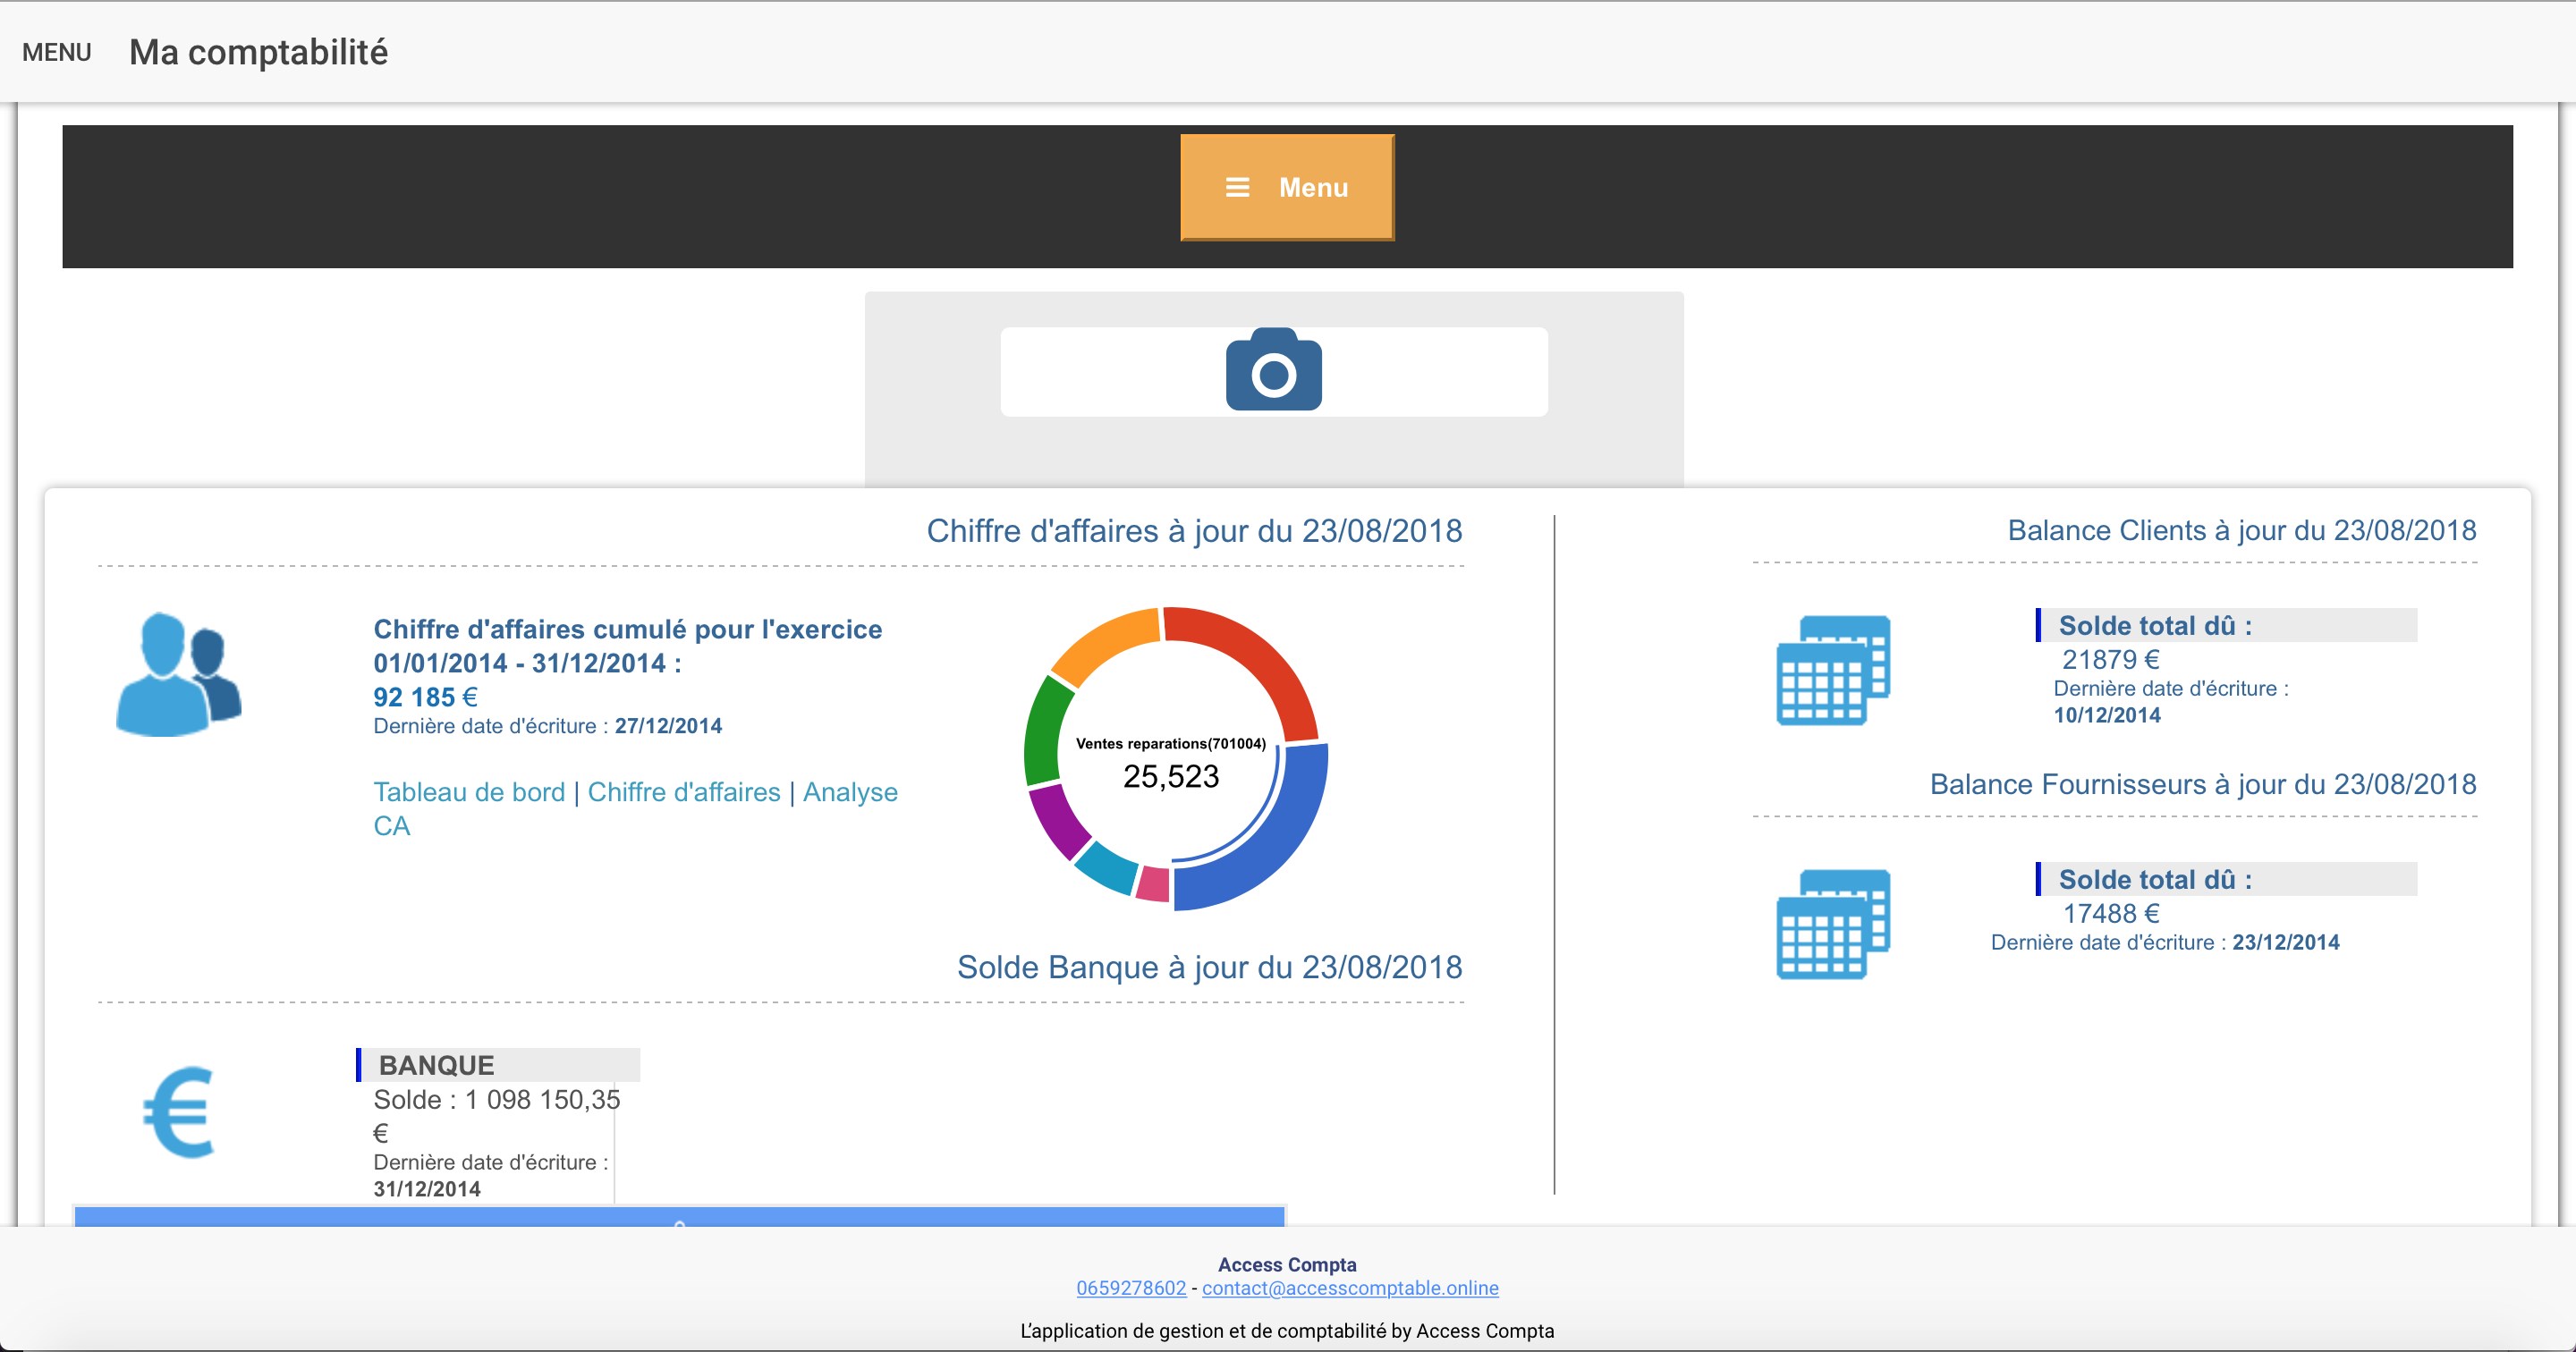Open the Analyse CA link
The height and width of the screenshot is (1352, 2576).
click(x=849, y=792)
